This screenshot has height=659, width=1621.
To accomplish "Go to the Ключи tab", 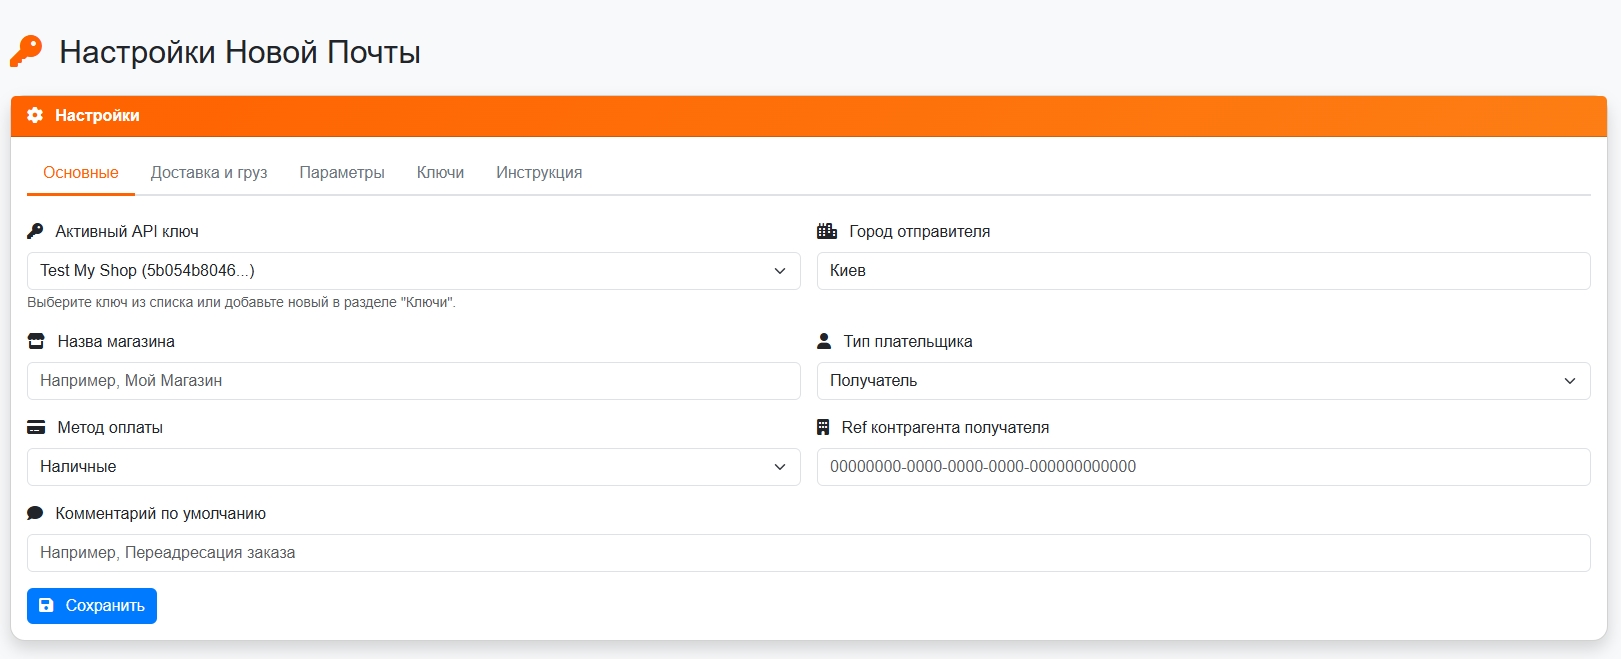I will (x=440, y=172).
